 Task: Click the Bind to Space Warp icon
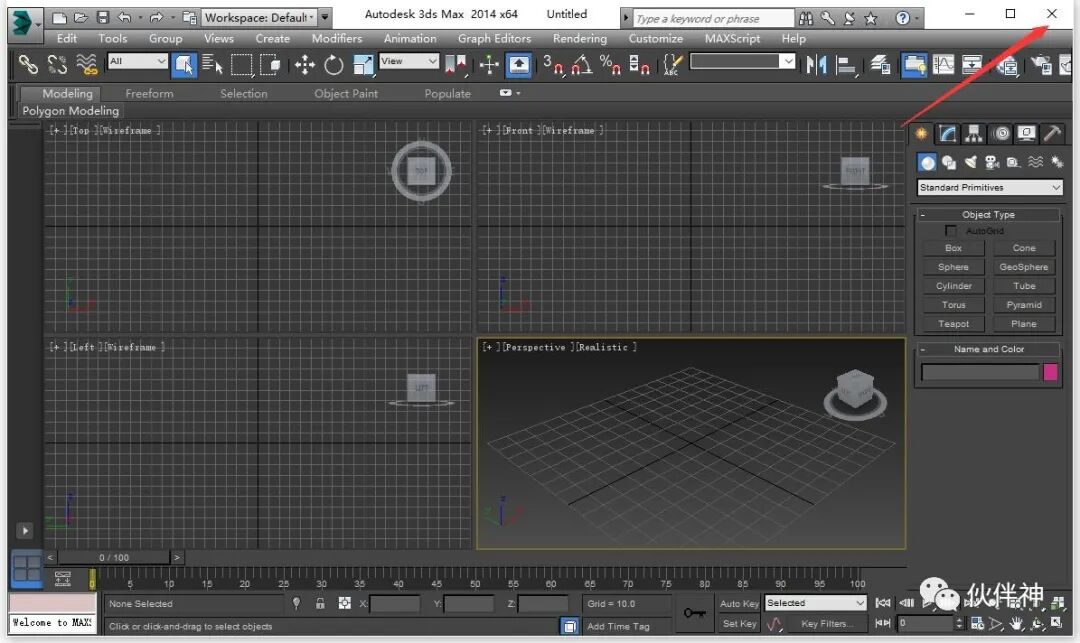(x=87, y=65)
